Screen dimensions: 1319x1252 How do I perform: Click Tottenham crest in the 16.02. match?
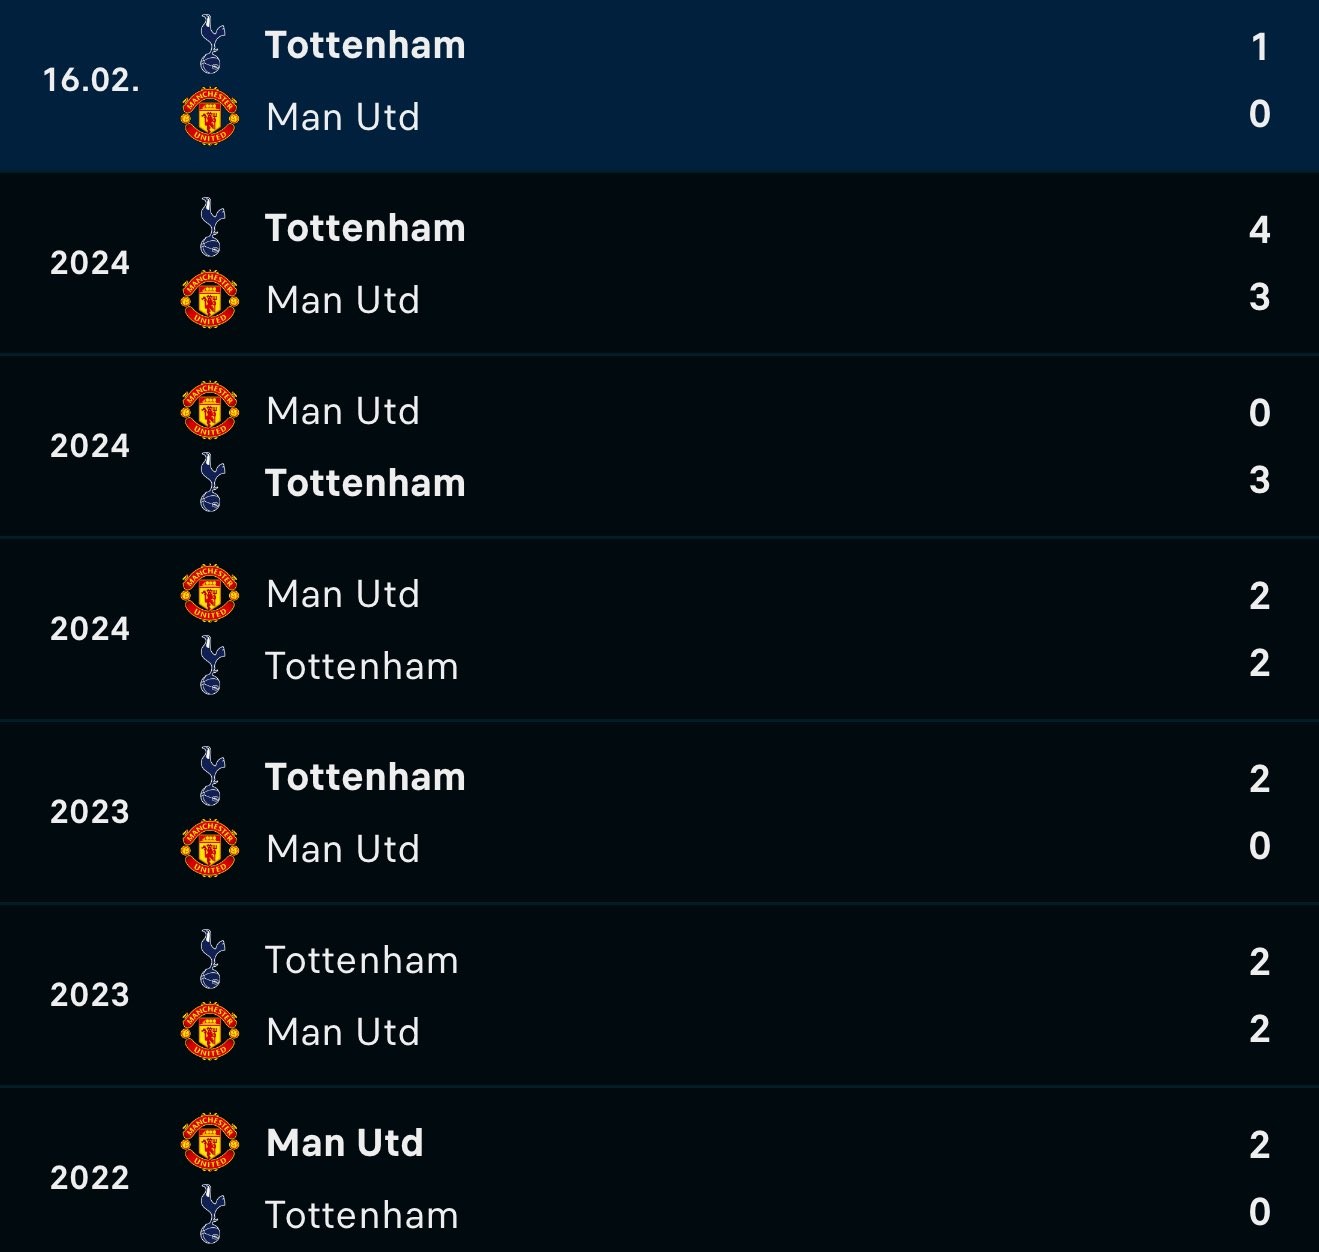click(x=211, y=45)
